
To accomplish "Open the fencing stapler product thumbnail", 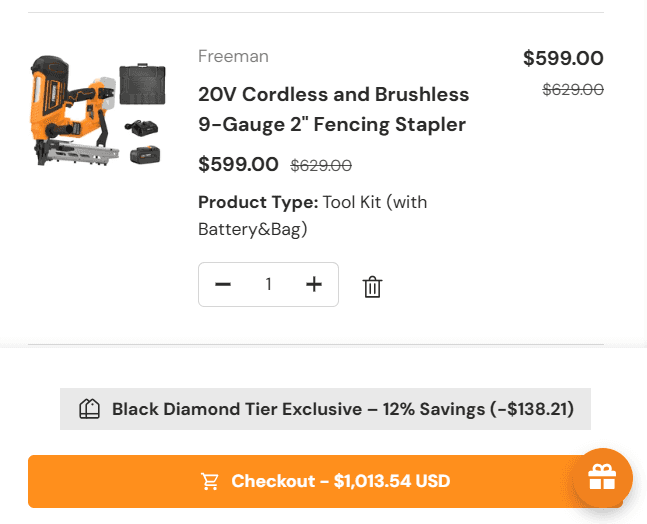I will [97, 111].
